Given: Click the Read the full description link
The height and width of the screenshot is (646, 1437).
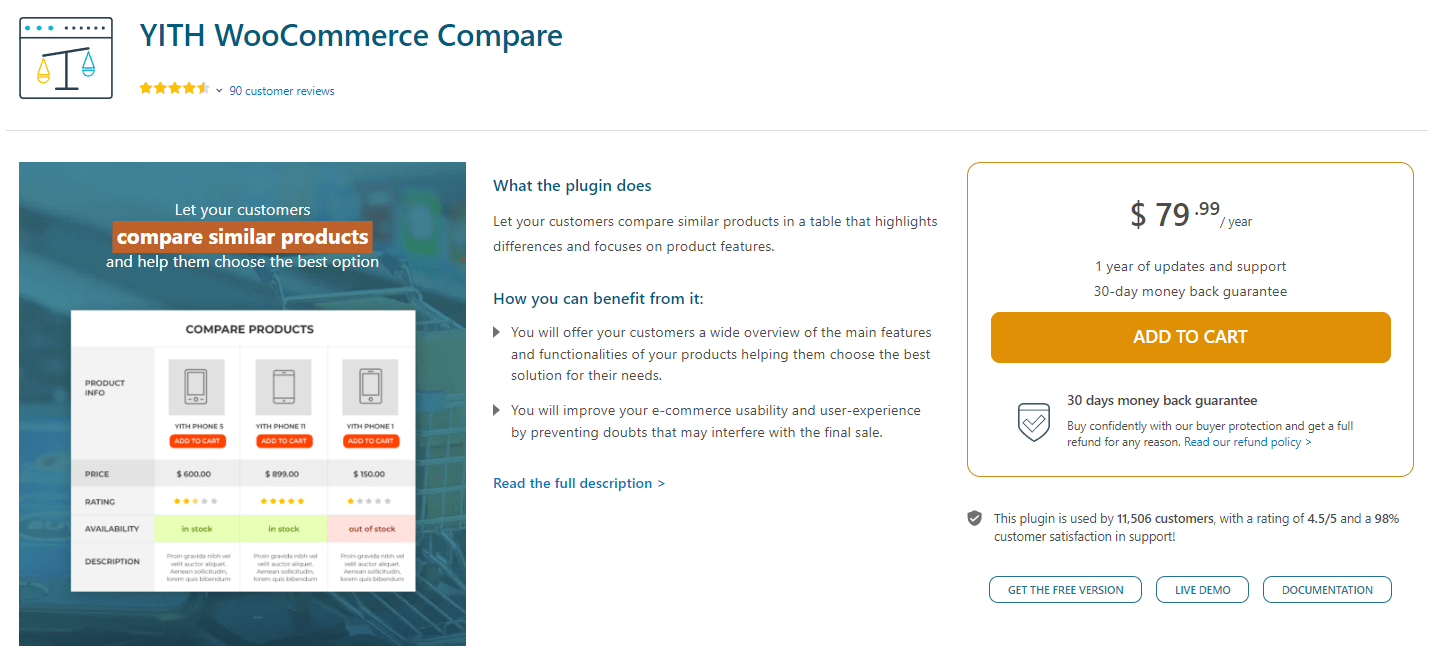Looking at the screenshot, I should (579, 483).
